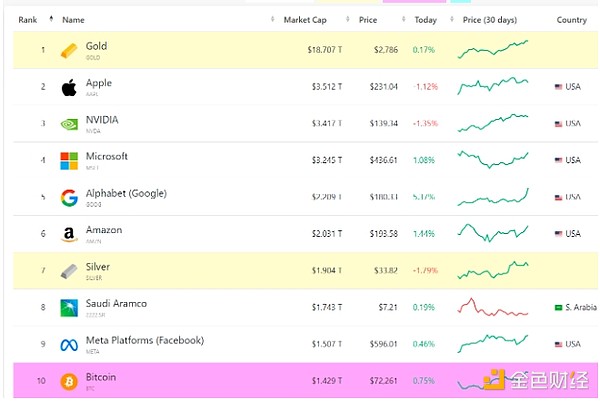Sort table by Market Cap header

(x=304, y=20)
